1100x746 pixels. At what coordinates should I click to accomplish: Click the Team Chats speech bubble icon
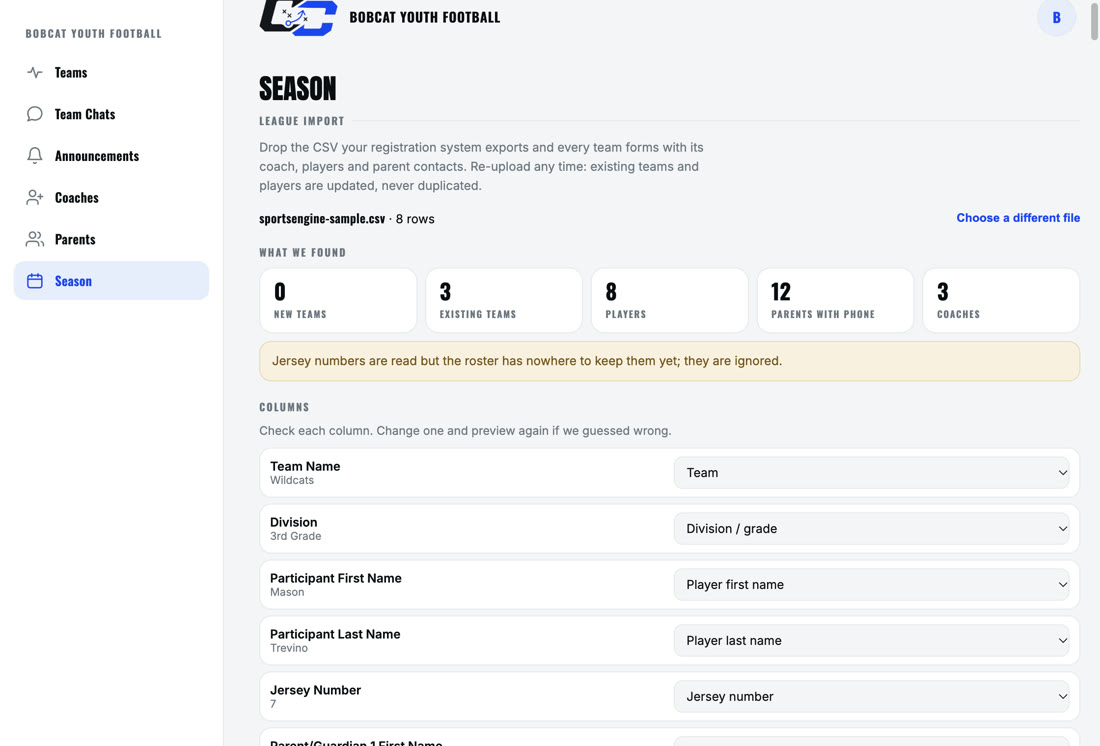34,114
